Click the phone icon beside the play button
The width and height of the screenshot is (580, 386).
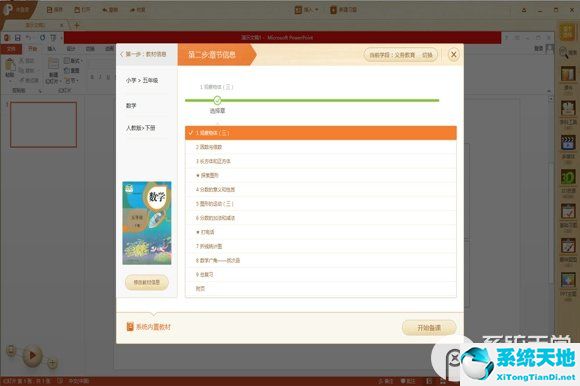(11, 350)
